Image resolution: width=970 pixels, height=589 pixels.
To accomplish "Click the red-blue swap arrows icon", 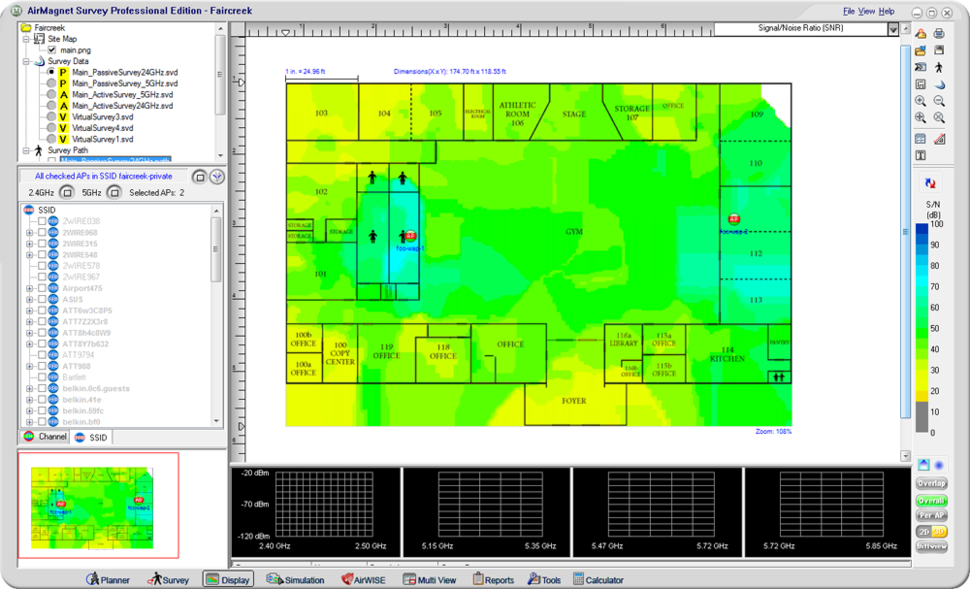I will click(930, 183).
